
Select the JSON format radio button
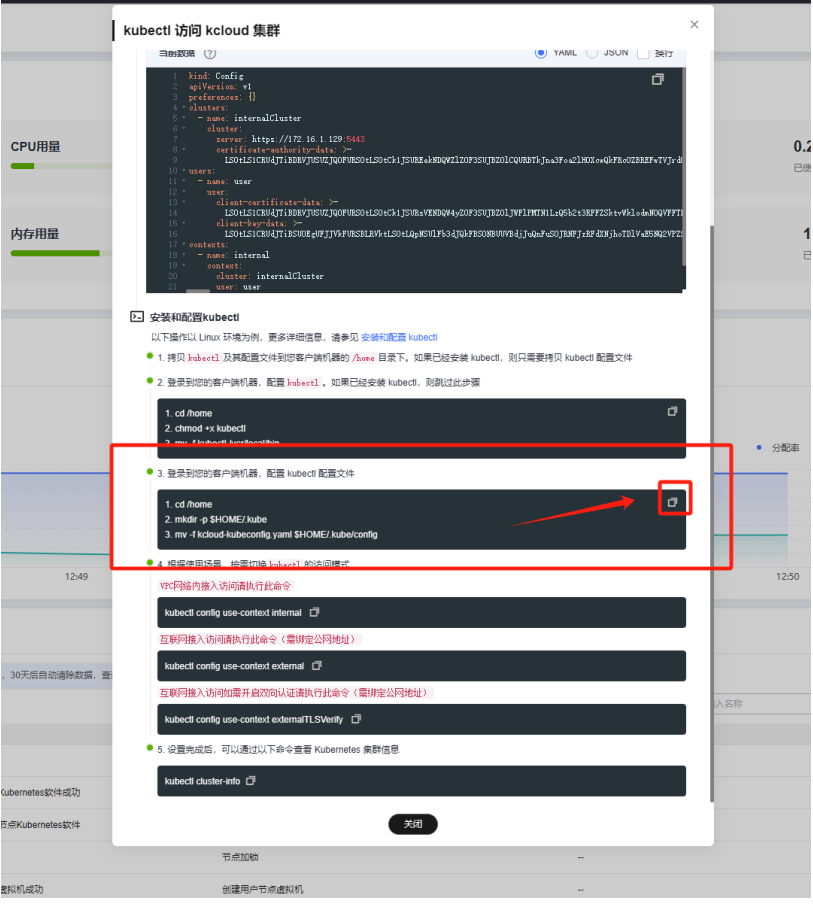point(592,53)
